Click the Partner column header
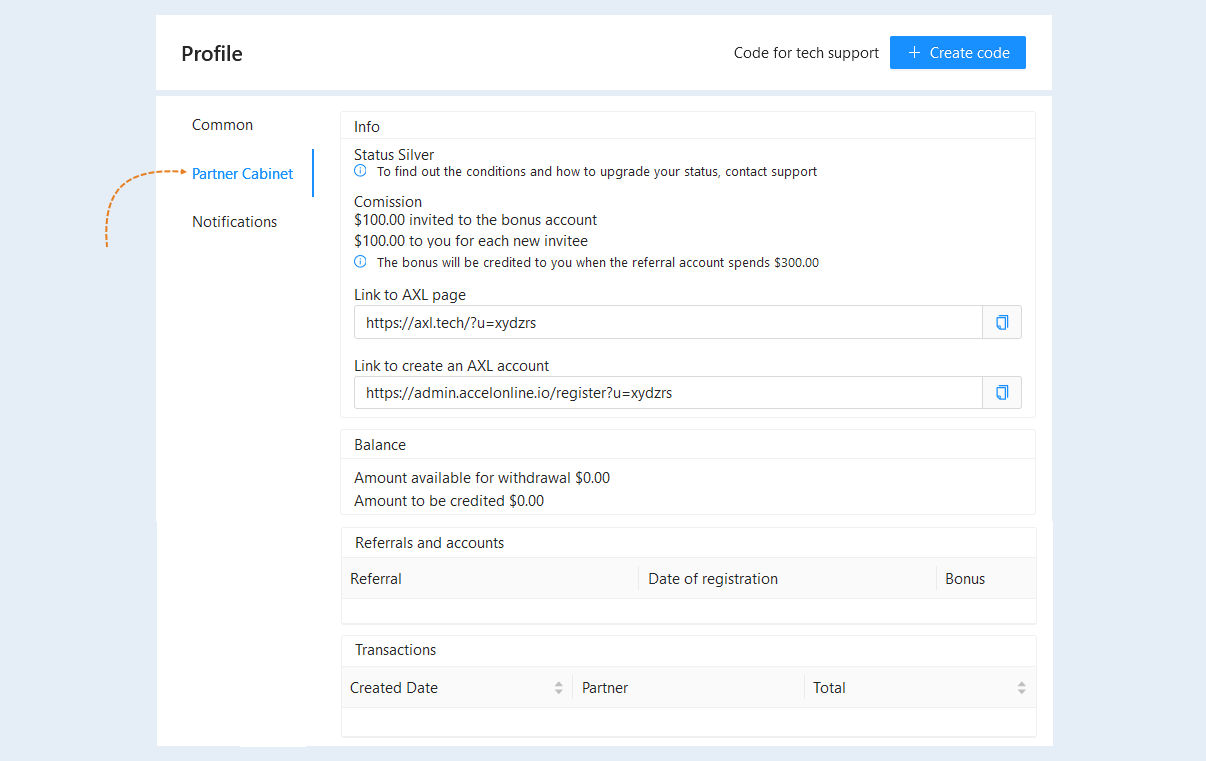The width and height of the screenshot is (1206, 761). pyautogui.click(x=688, y=688)
